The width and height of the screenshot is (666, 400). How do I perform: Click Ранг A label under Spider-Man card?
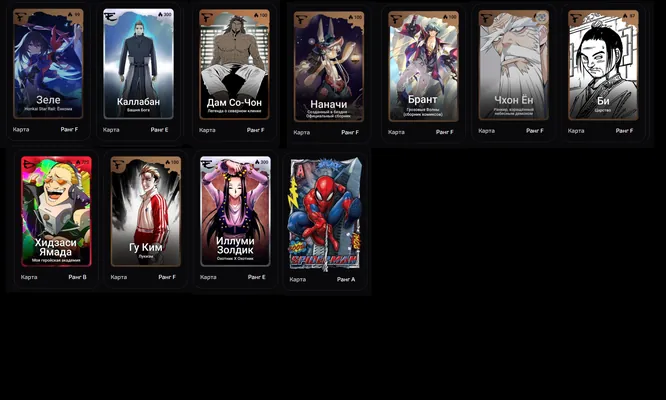coord(346,279)
